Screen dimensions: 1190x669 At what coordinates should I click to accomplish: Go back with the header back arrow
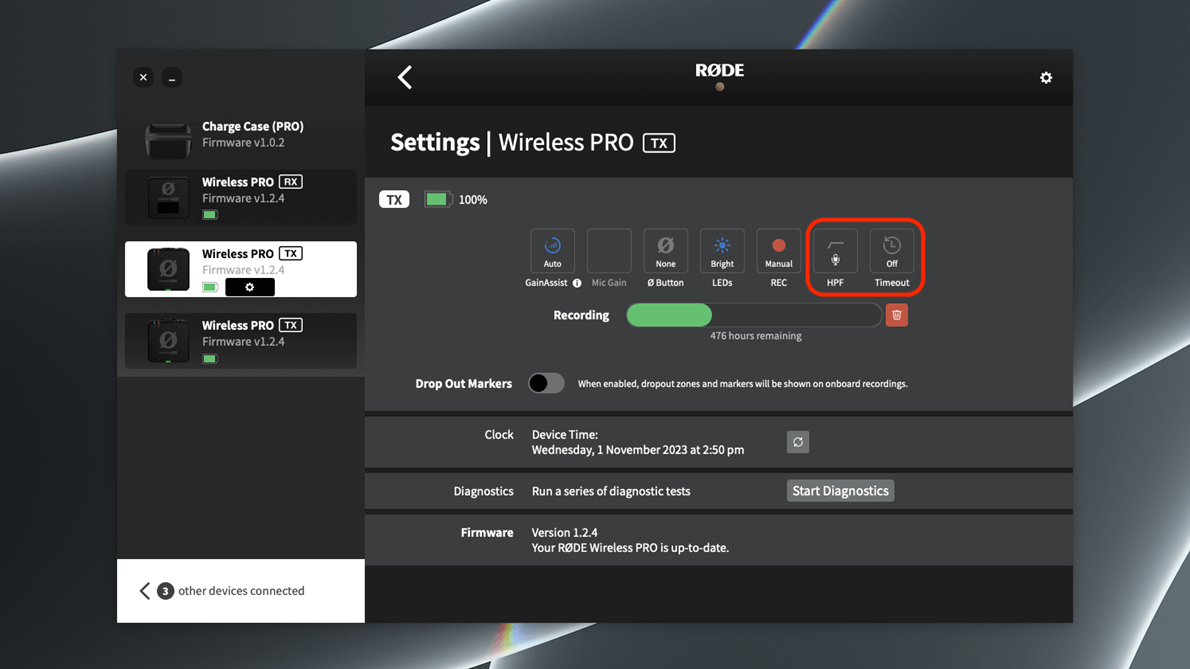click(x=405, y=77)
